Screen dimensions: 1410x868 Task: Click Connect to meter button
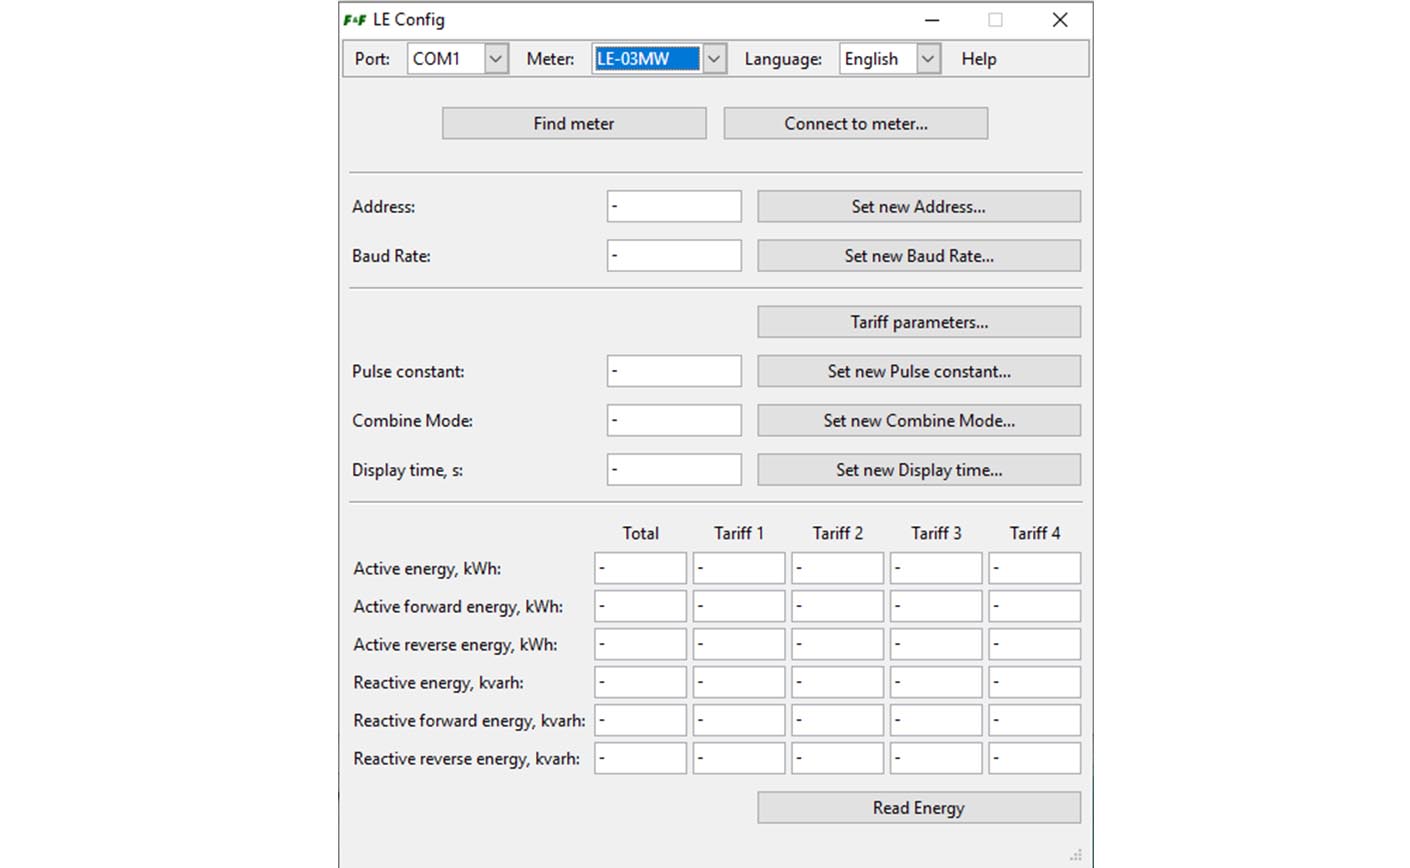click(x=855, y=124)
